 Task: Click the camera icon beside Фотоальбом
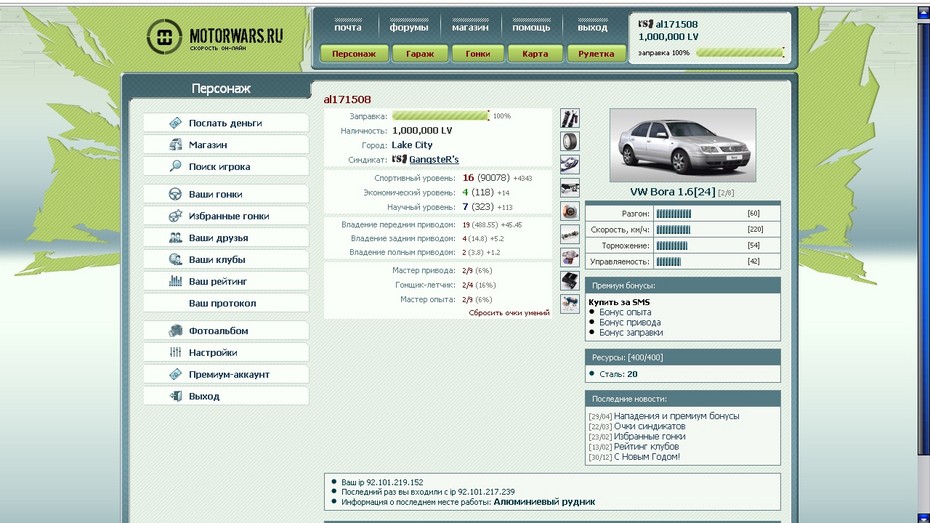click(x=175, y=331)
